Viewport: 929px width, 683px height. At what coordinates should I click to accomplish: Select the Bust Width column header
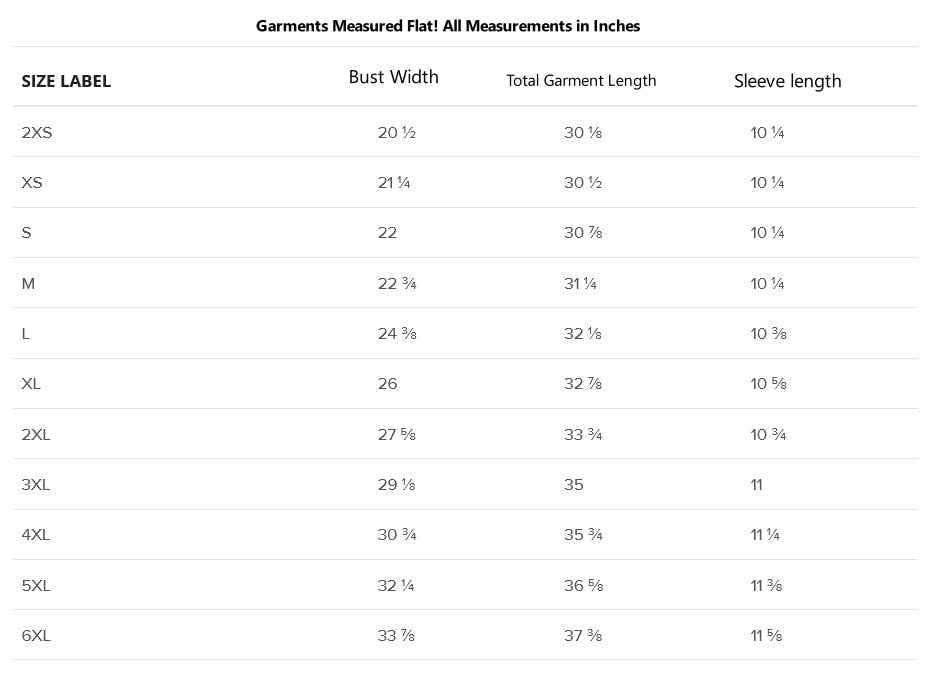coord(393,77)
